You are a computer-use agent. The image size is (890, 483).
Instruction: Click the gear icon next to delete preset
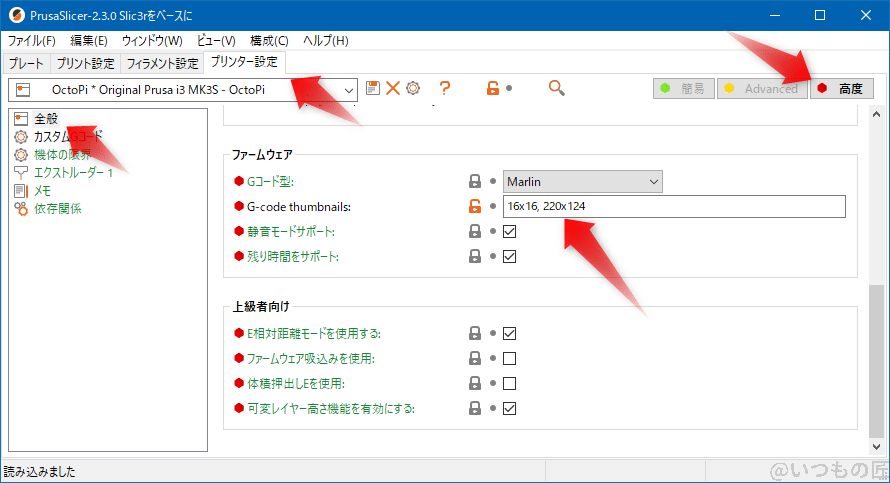click(x=412, y=89)
